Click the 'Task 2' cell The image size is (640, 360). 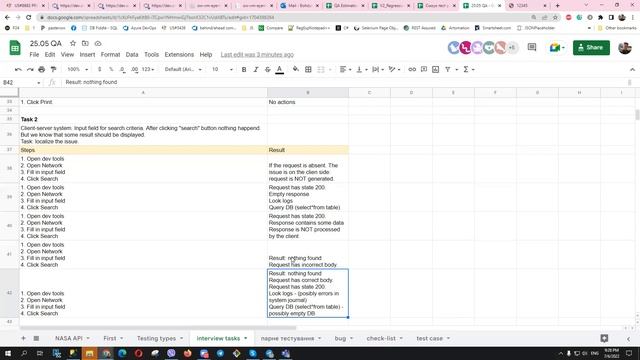click(143, 119)
